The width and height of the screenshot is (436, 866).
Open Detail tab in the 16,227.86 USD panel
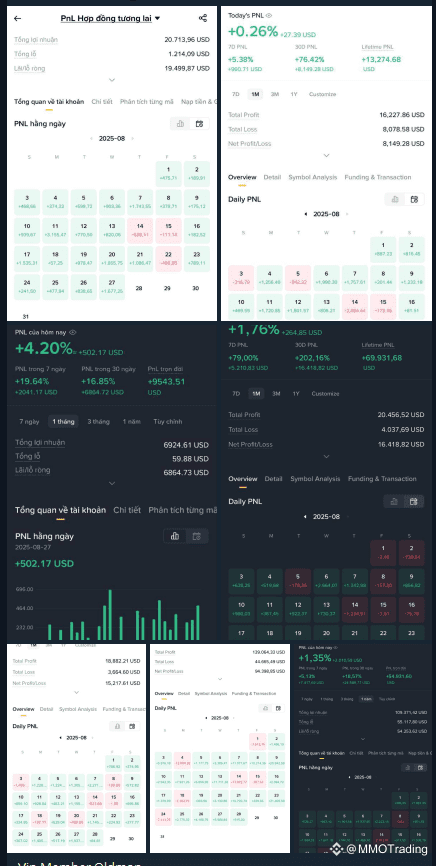pyautogui.click(x=272, y=177)
